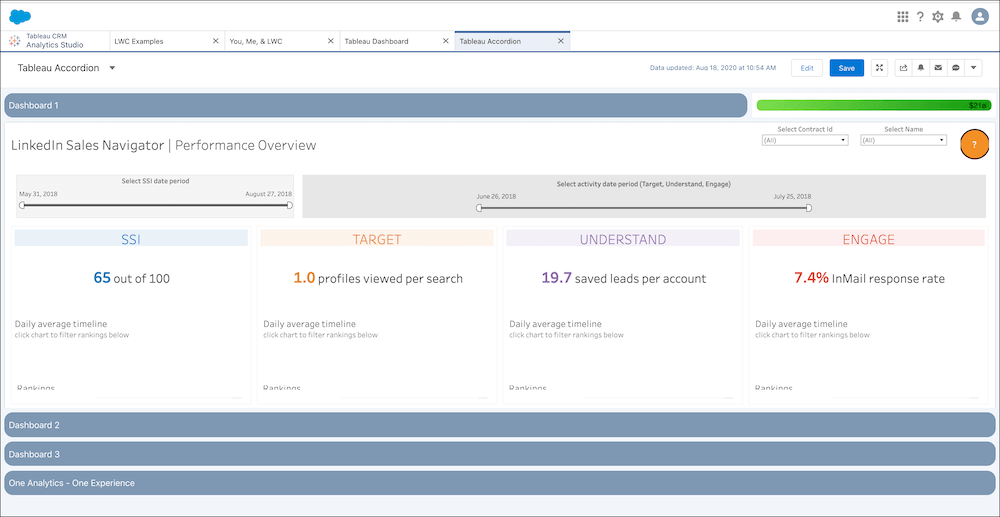The height and width of the screenshot is (517, 1000).
Task: Close the Tableau Accordion tab
Action: point(561,41)
